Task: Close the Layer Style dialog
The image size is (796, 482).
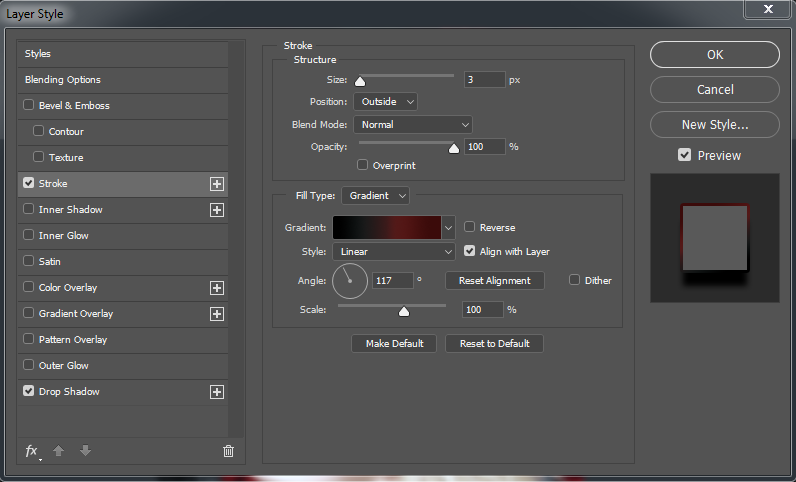Action: point(768,9)
